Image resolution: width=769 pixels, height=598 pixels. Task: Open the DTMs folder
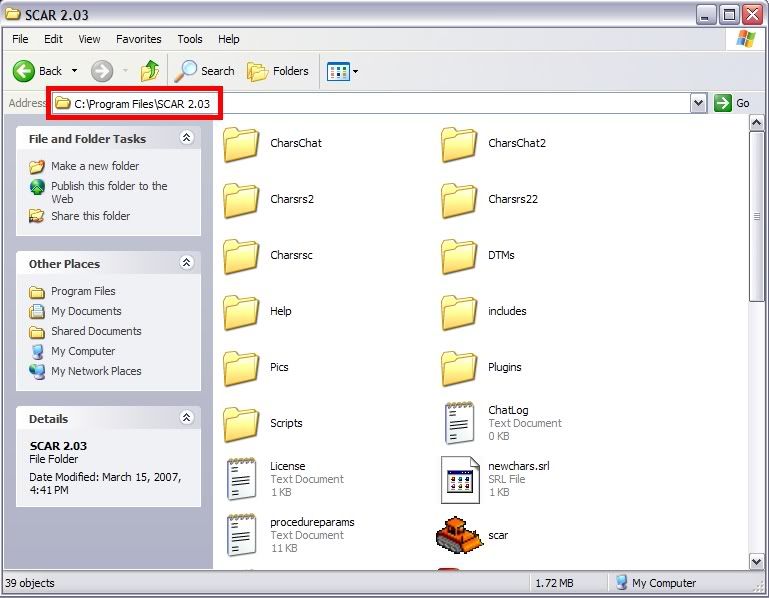point(459,255)
